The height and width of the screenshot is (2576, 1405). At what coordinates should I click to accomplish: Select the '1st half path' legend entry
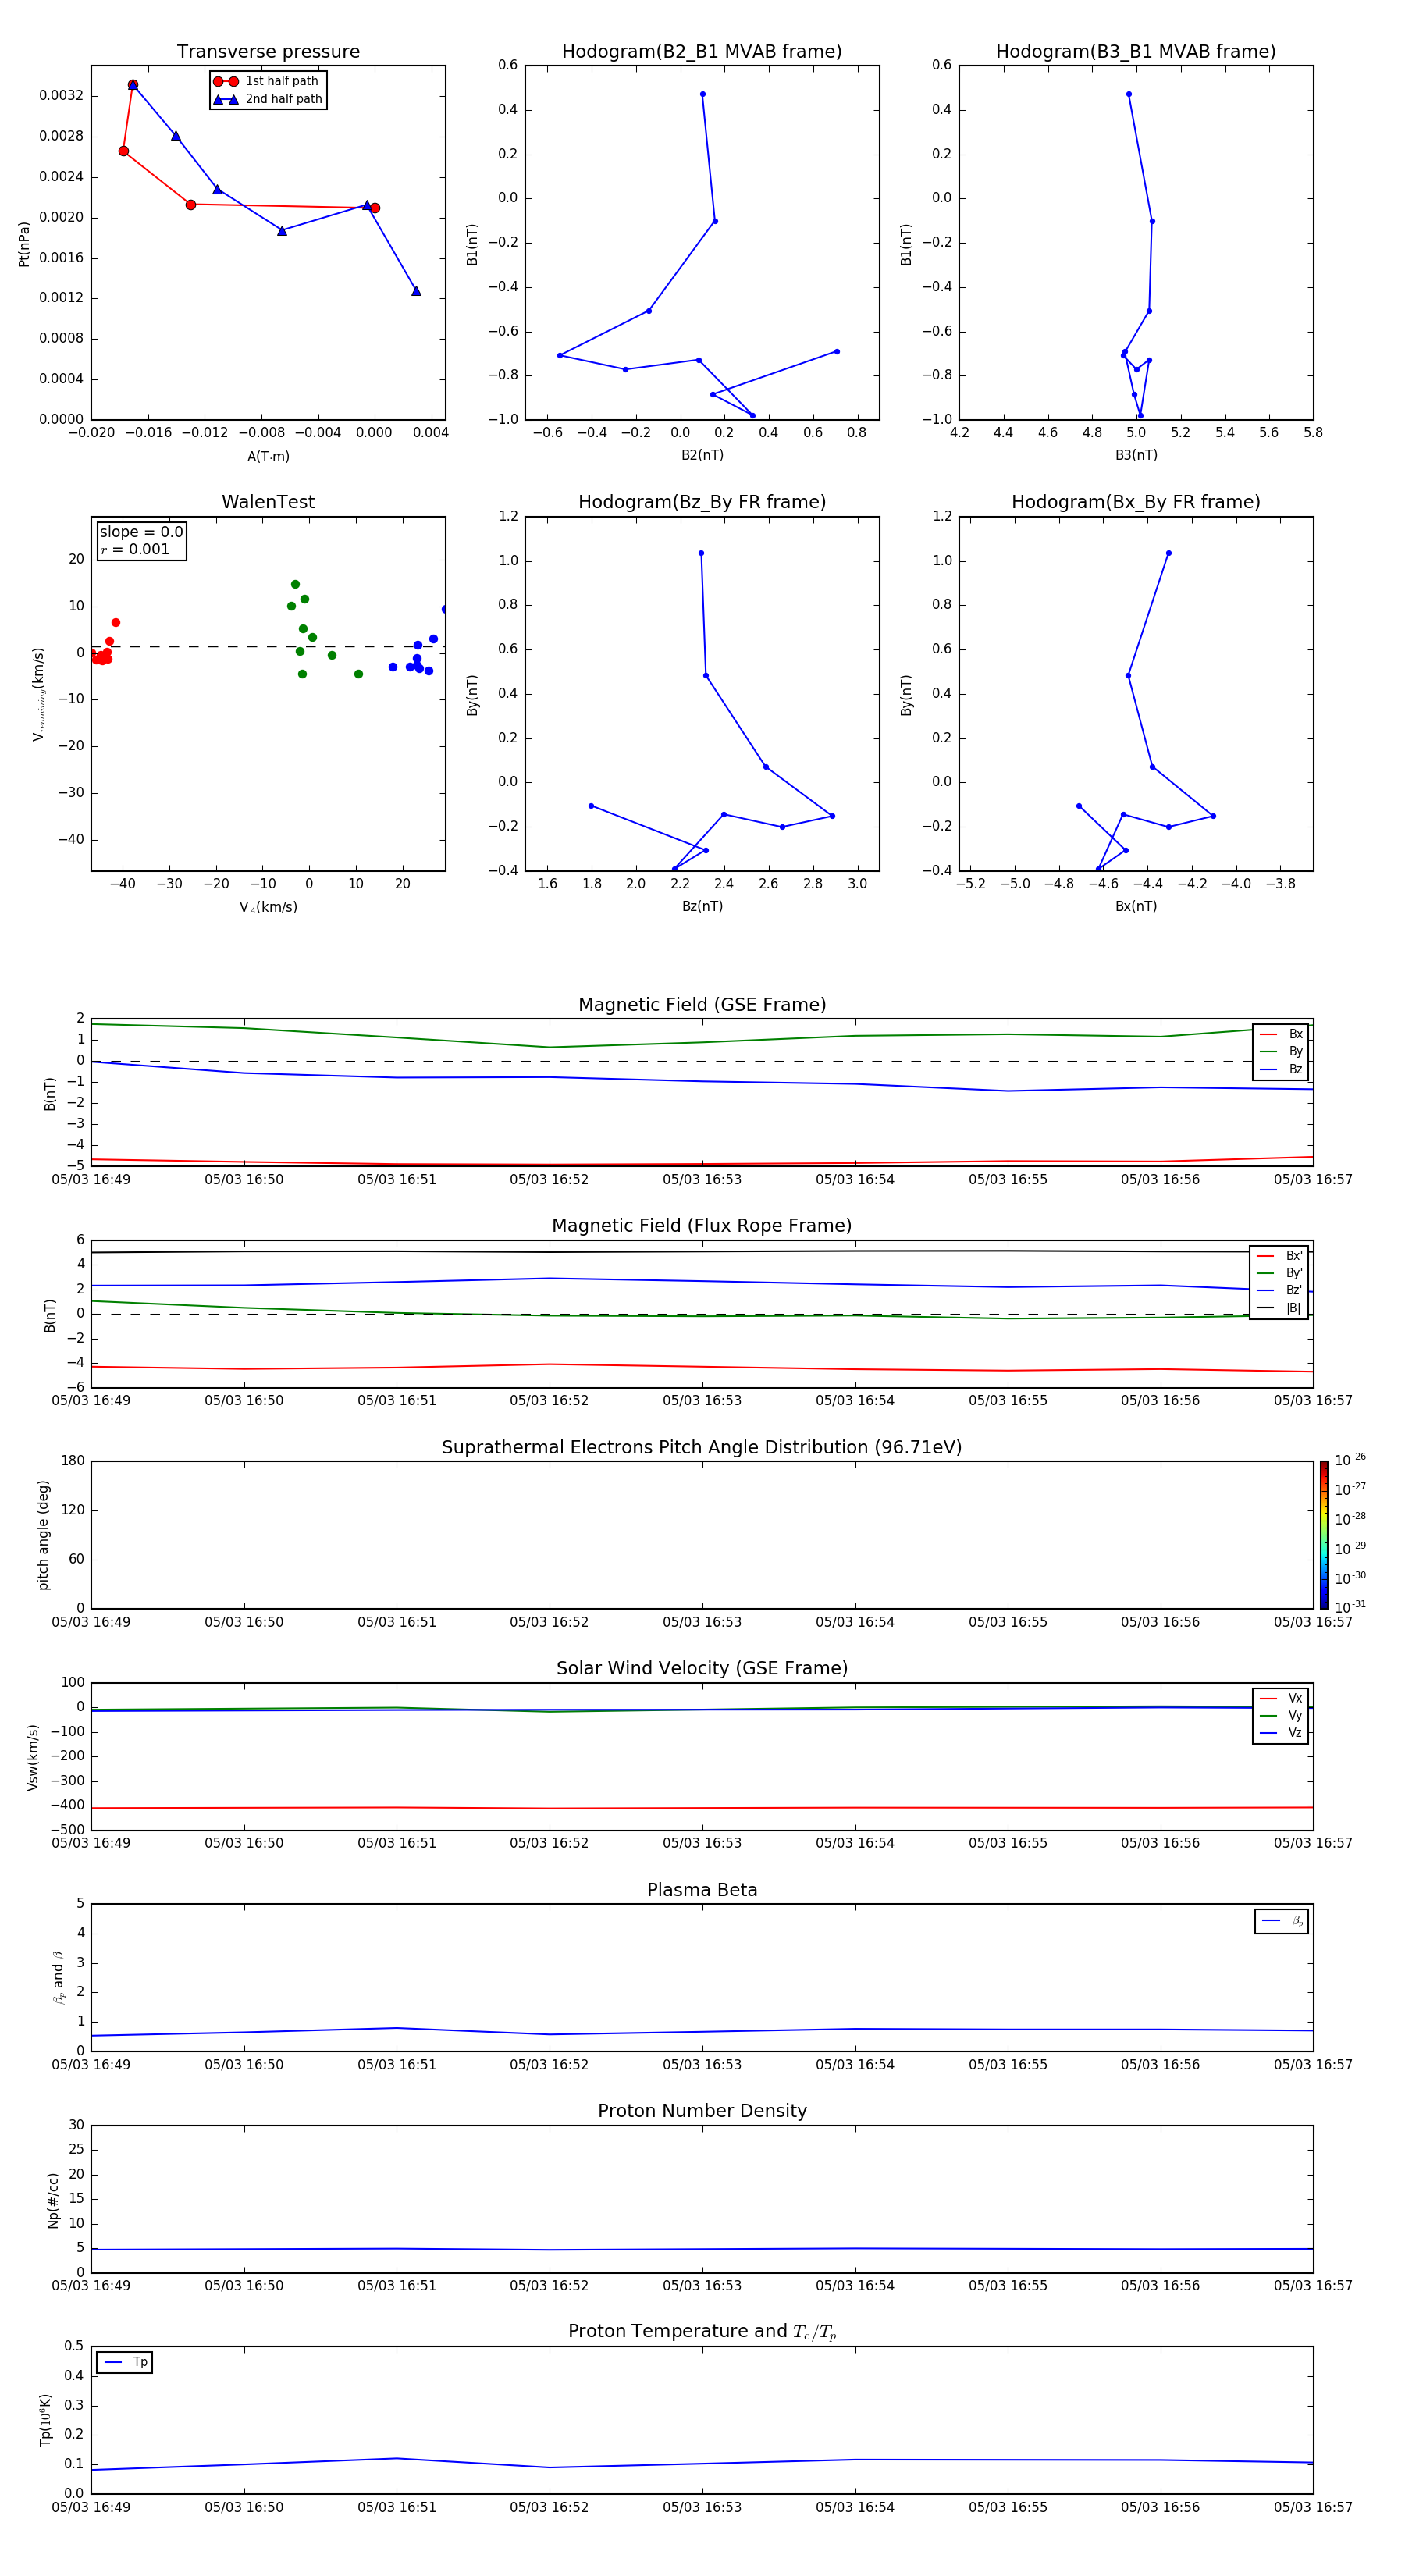(x=266, y=81)
